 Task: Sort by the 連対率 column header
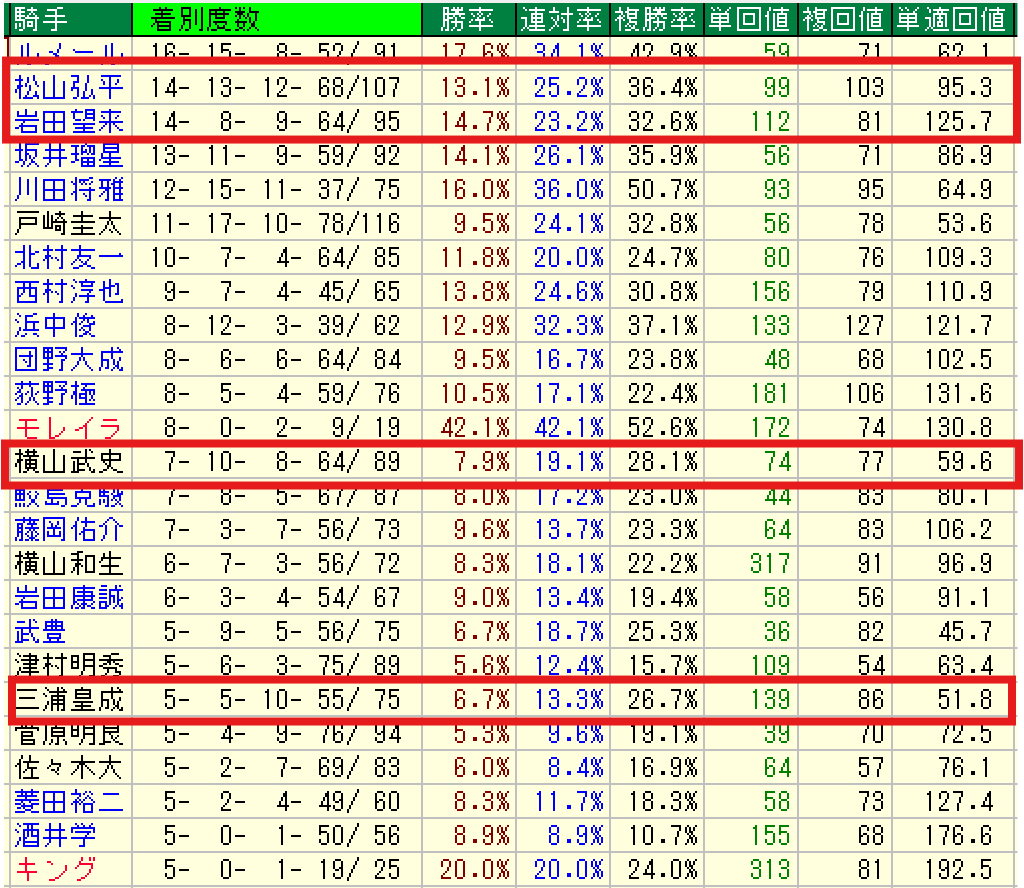562,18
